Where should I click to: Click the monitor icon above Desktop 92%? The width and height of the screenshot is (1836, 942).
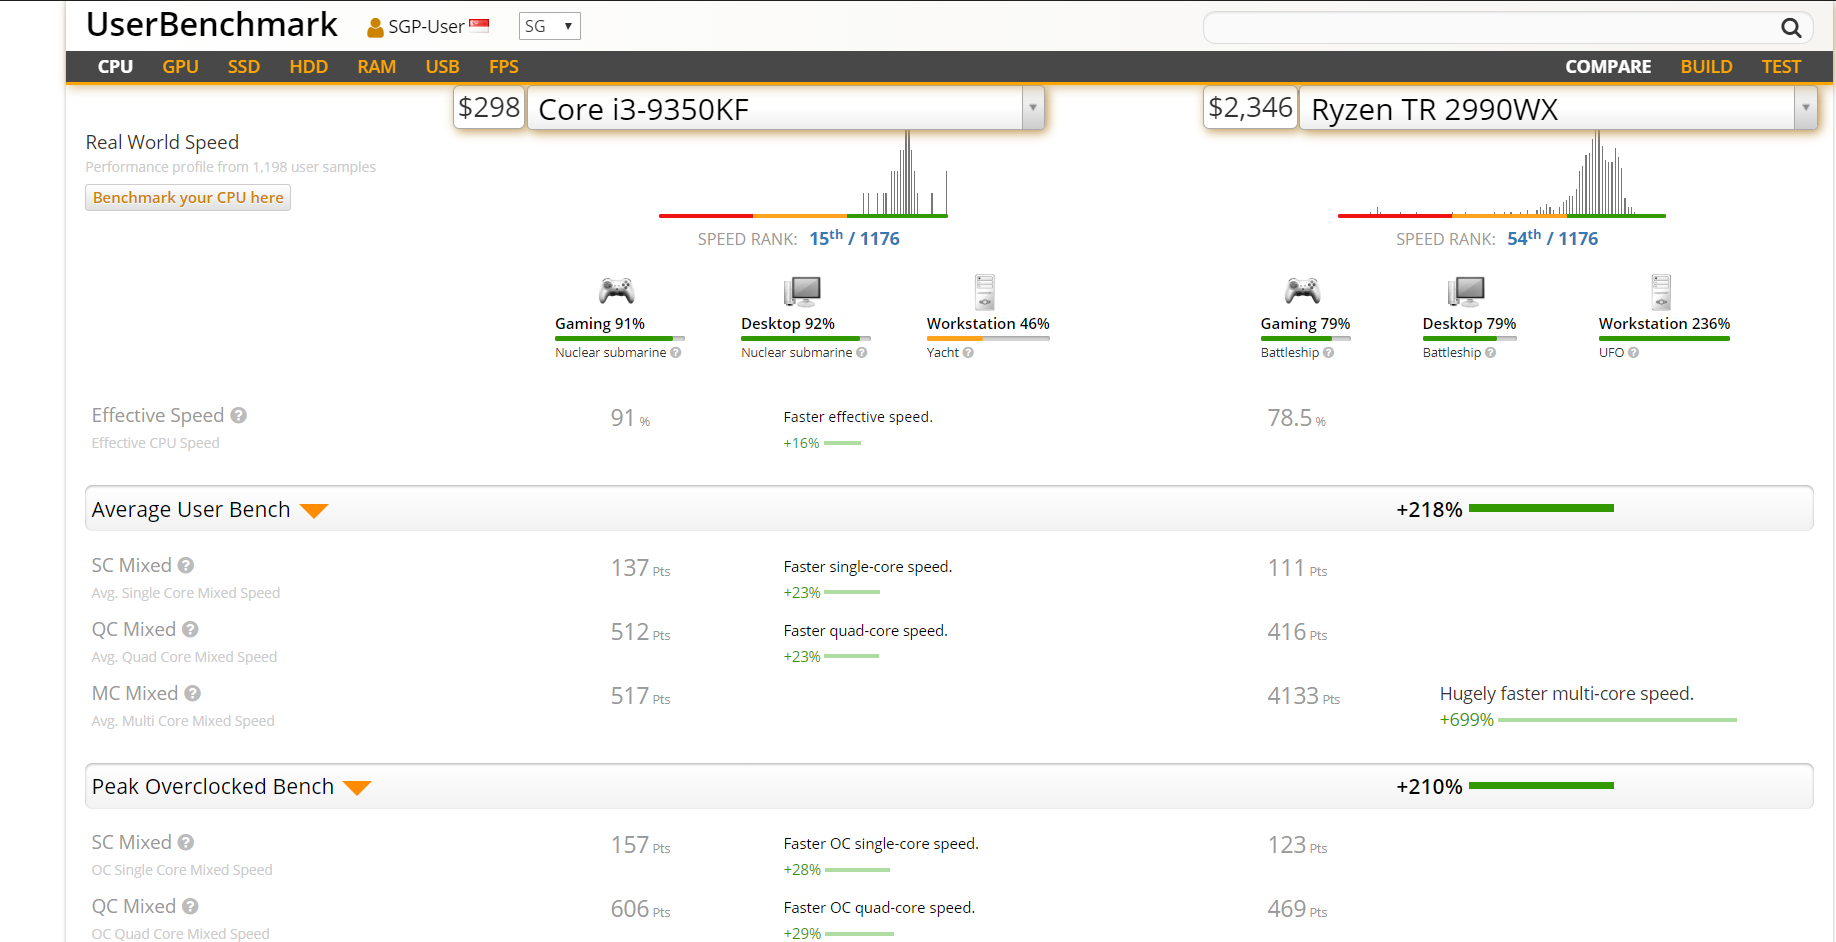pos(802,291)
